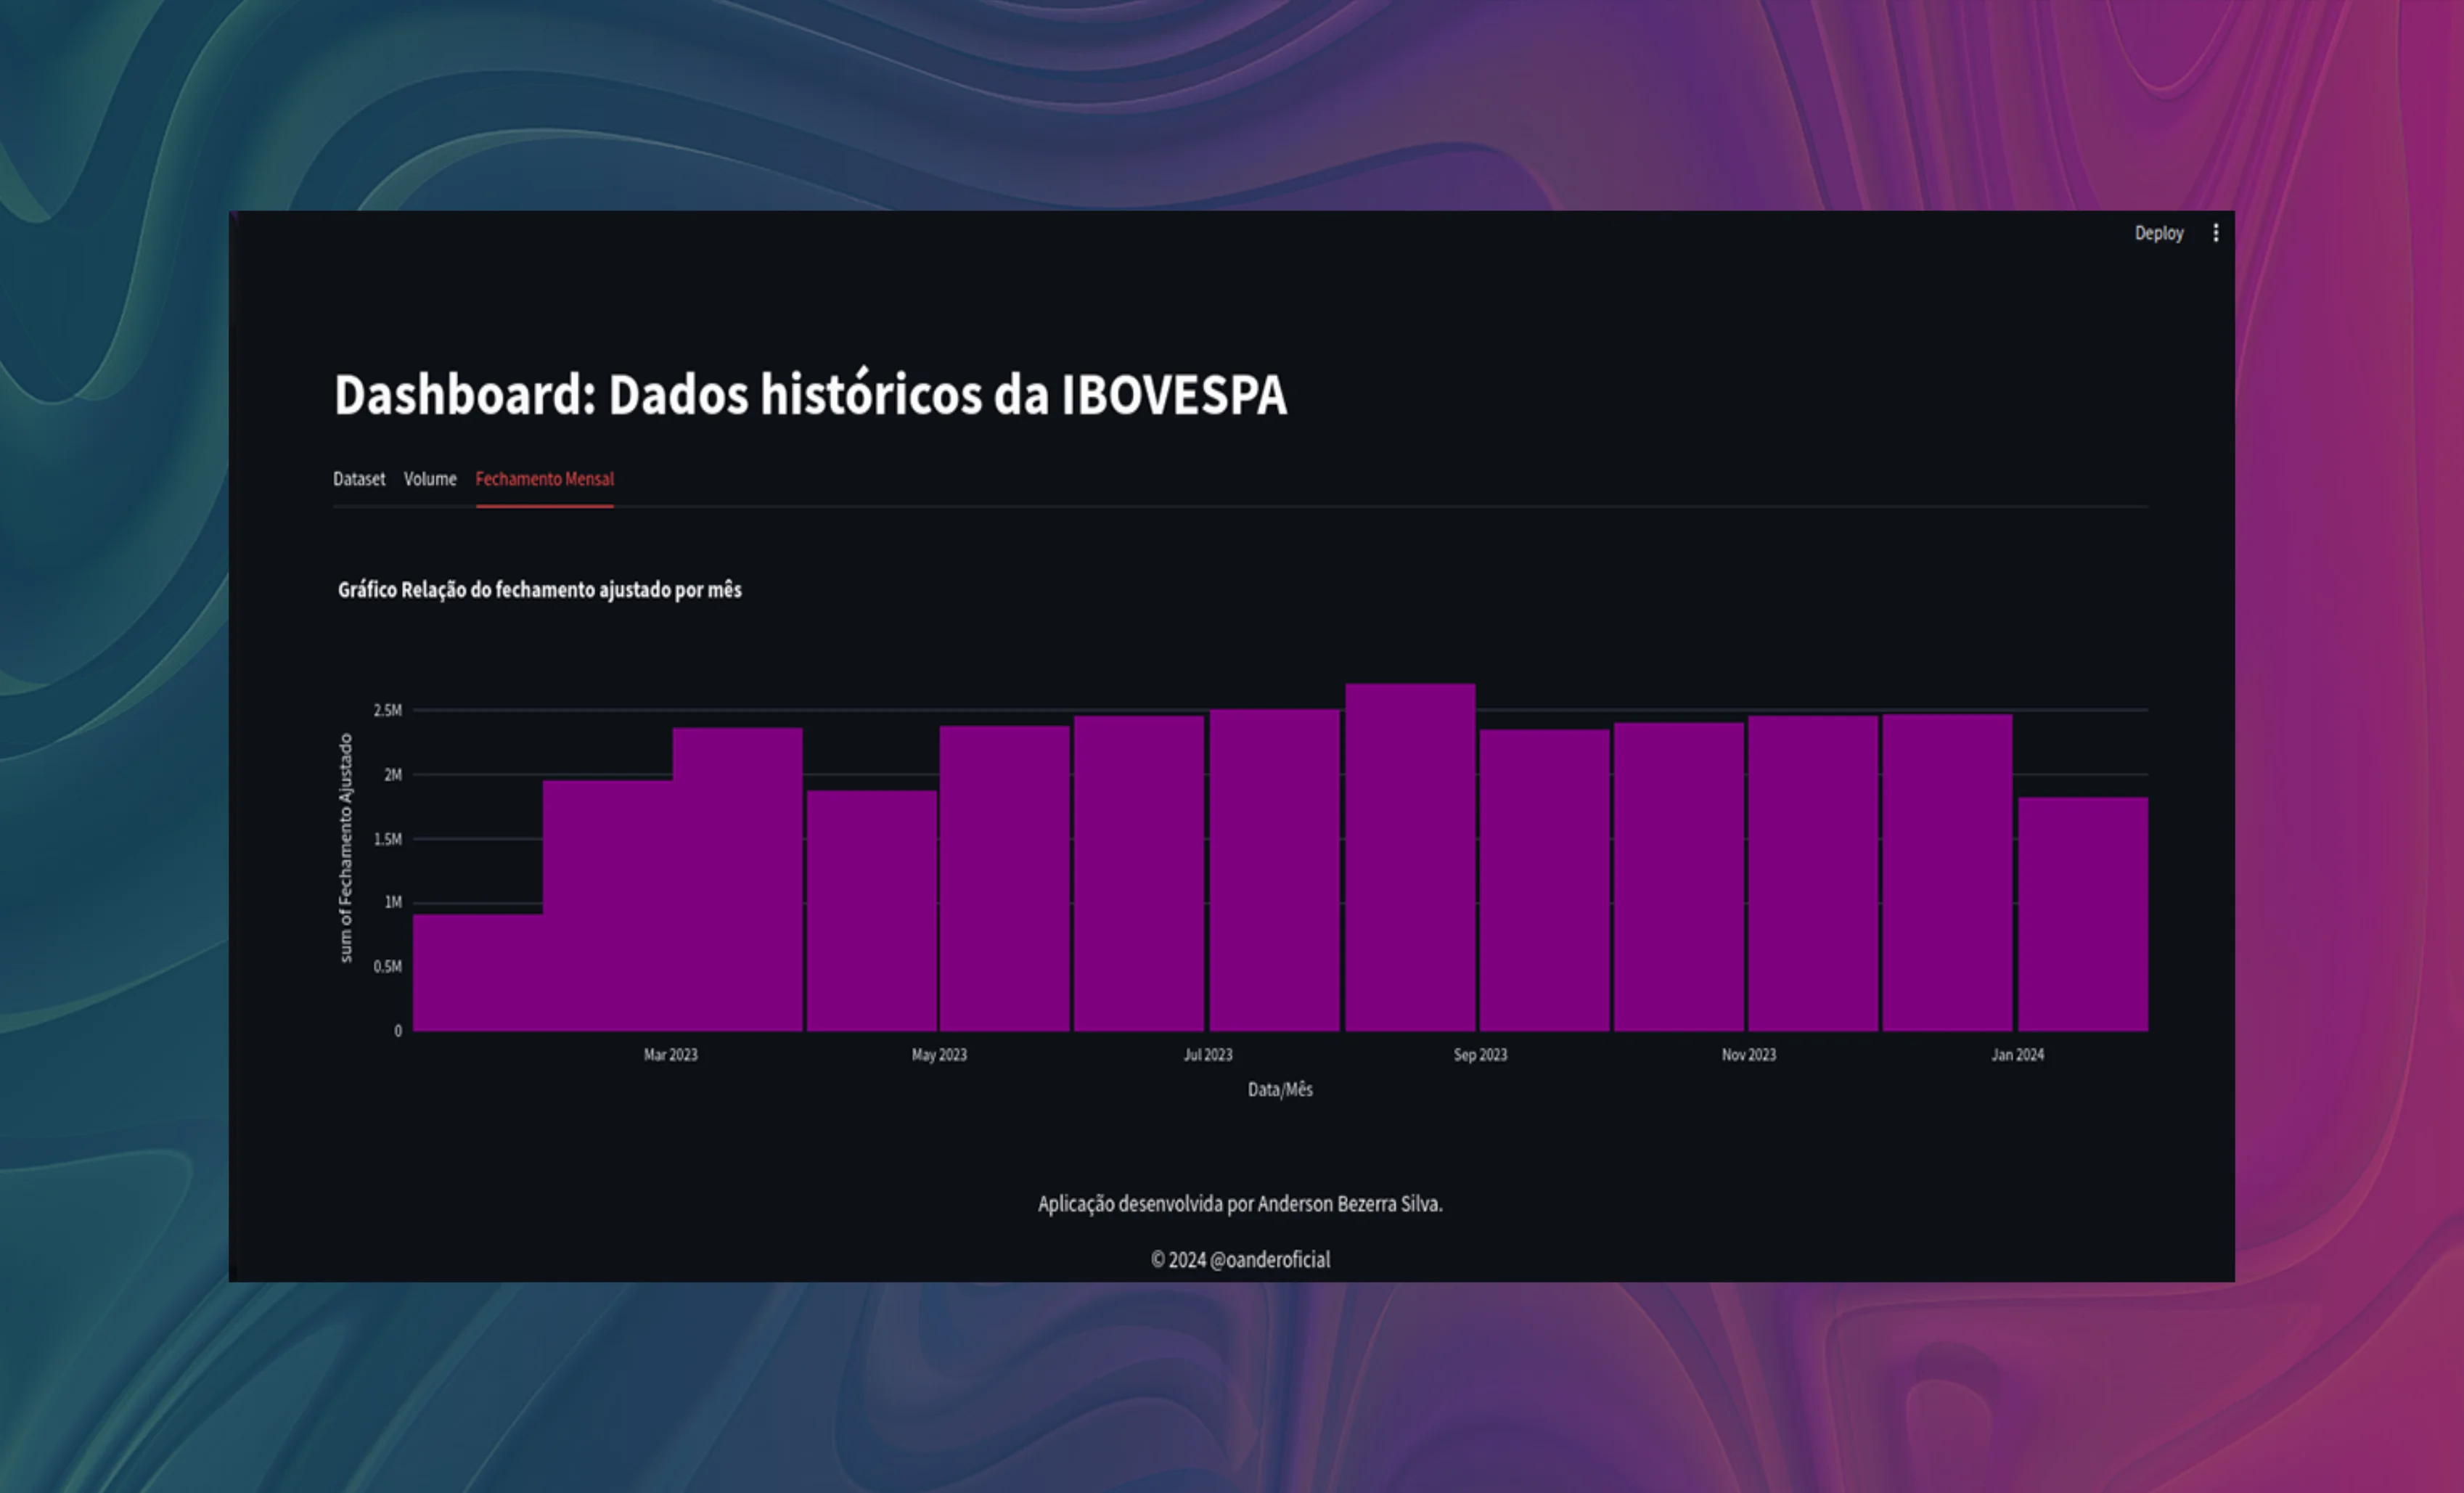Click the Jan 2024 axis label
Viewport: 2464px width, 1493px height.
[x=2017, y=1055]
